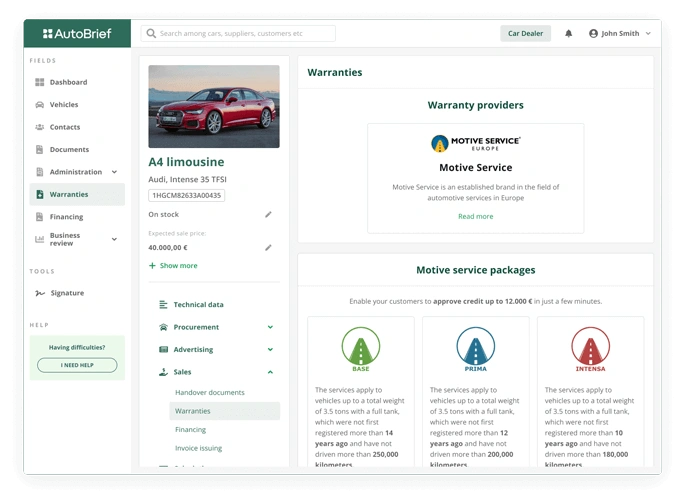Image resolution: width=685 pixels, height=502 pixels.
Task: Click the INTENSA package red icon
Action: (590, 349)
